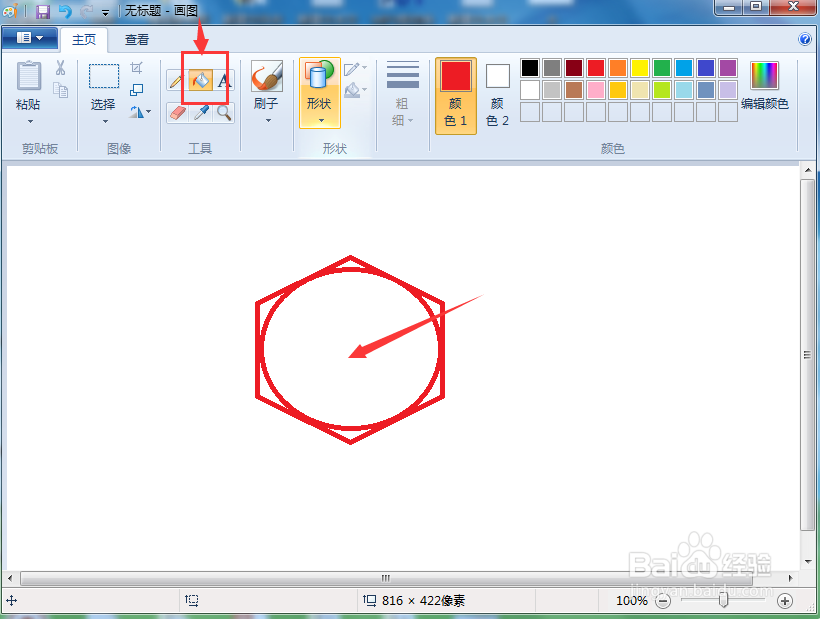The height and width of the screenshot is (619, 820).
Task: Choose the orange color swatch
Action: (x=618, y=68)
